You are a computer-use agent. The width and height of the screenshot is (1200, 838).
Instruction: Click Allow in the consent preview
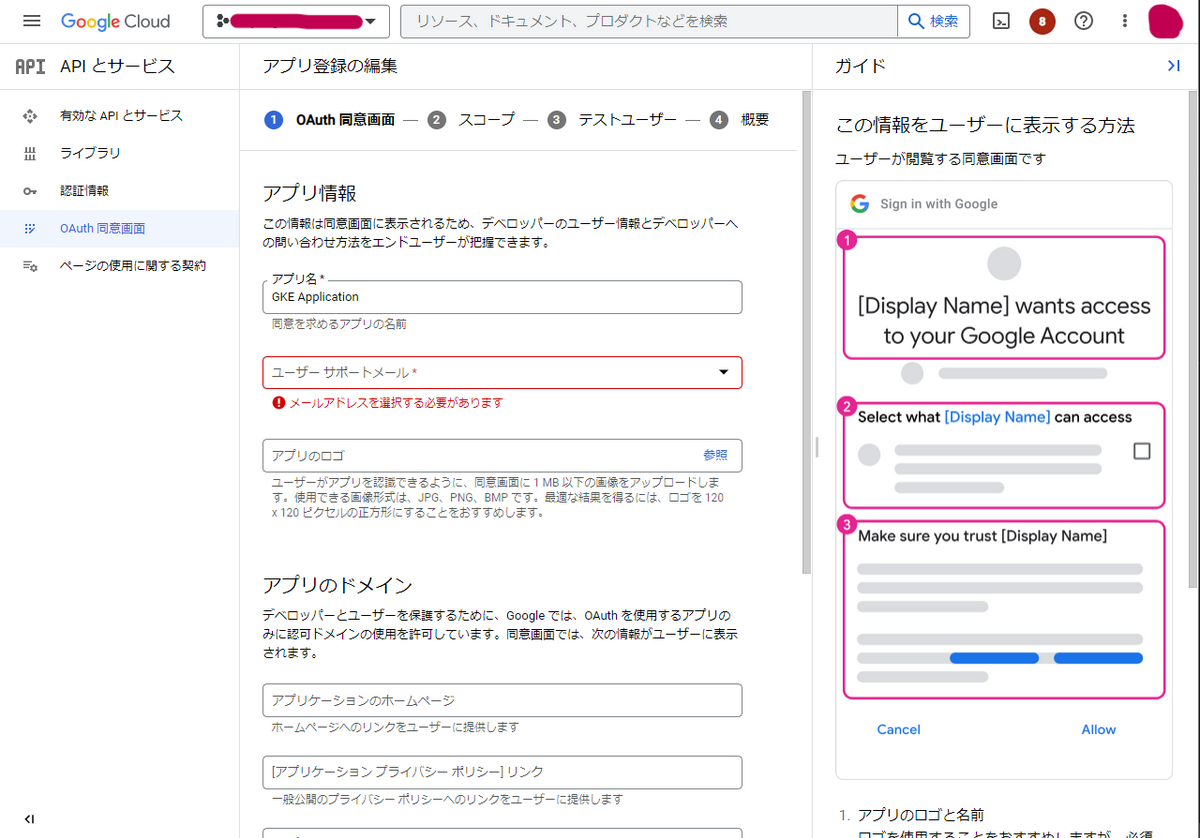tap(1098, 730)
